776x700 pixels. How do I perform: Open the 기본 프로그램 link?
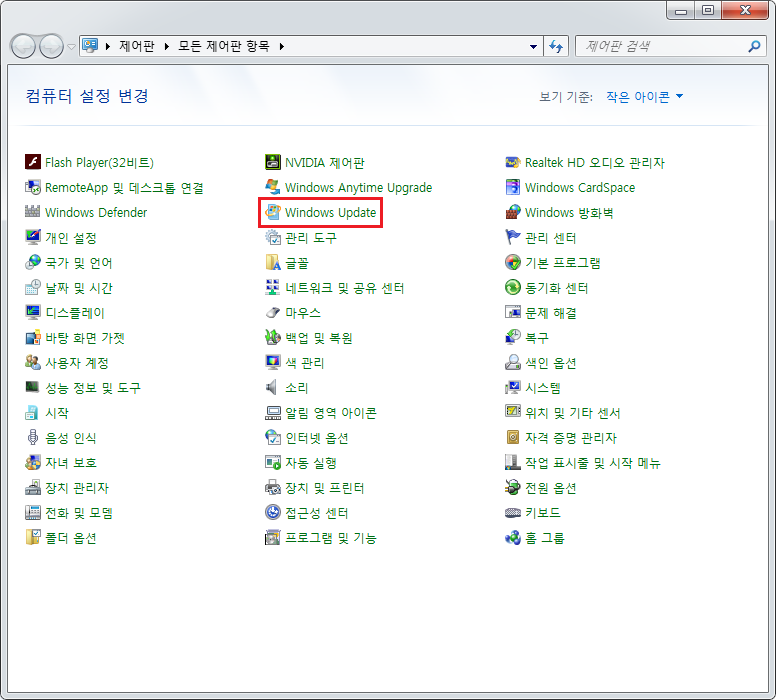562,262
